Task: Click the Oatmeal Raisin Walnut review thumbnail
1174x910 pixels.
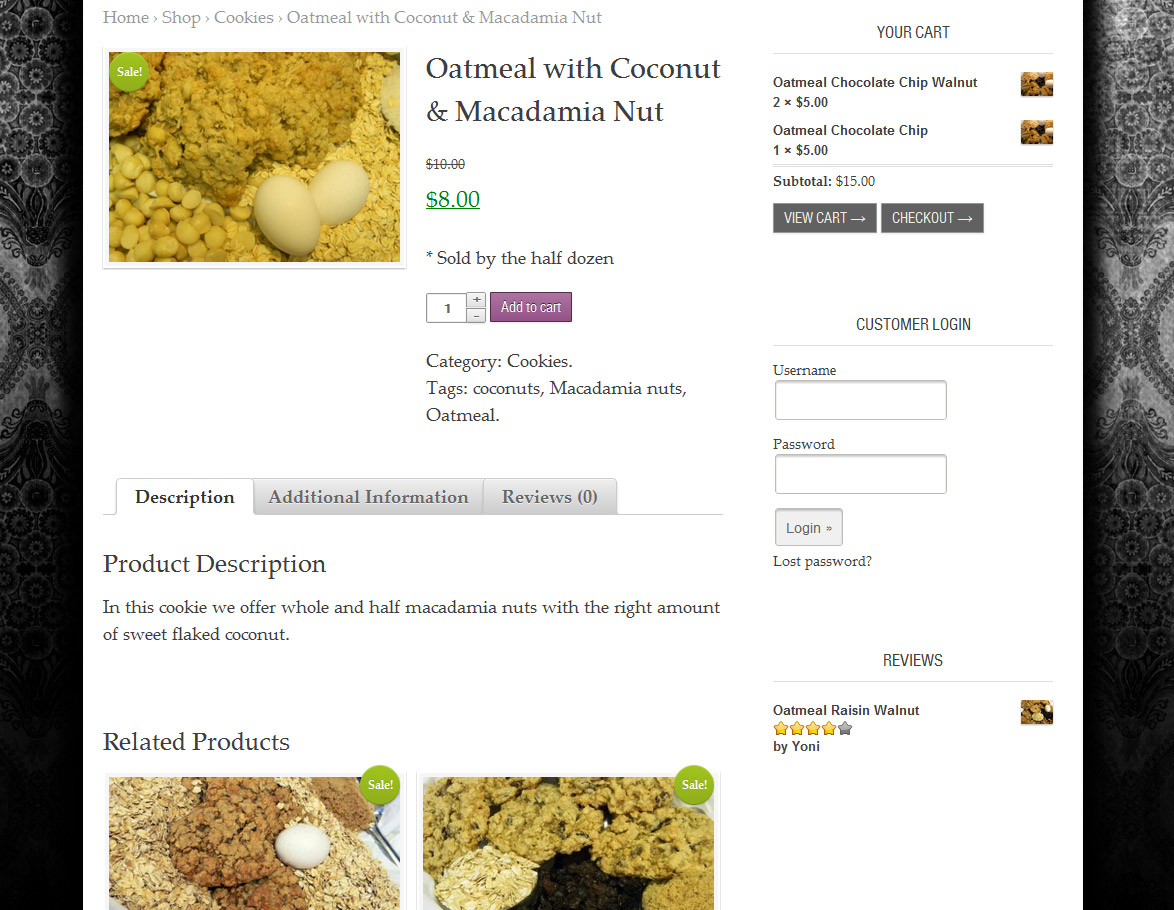Action: tap(1036, 712)
